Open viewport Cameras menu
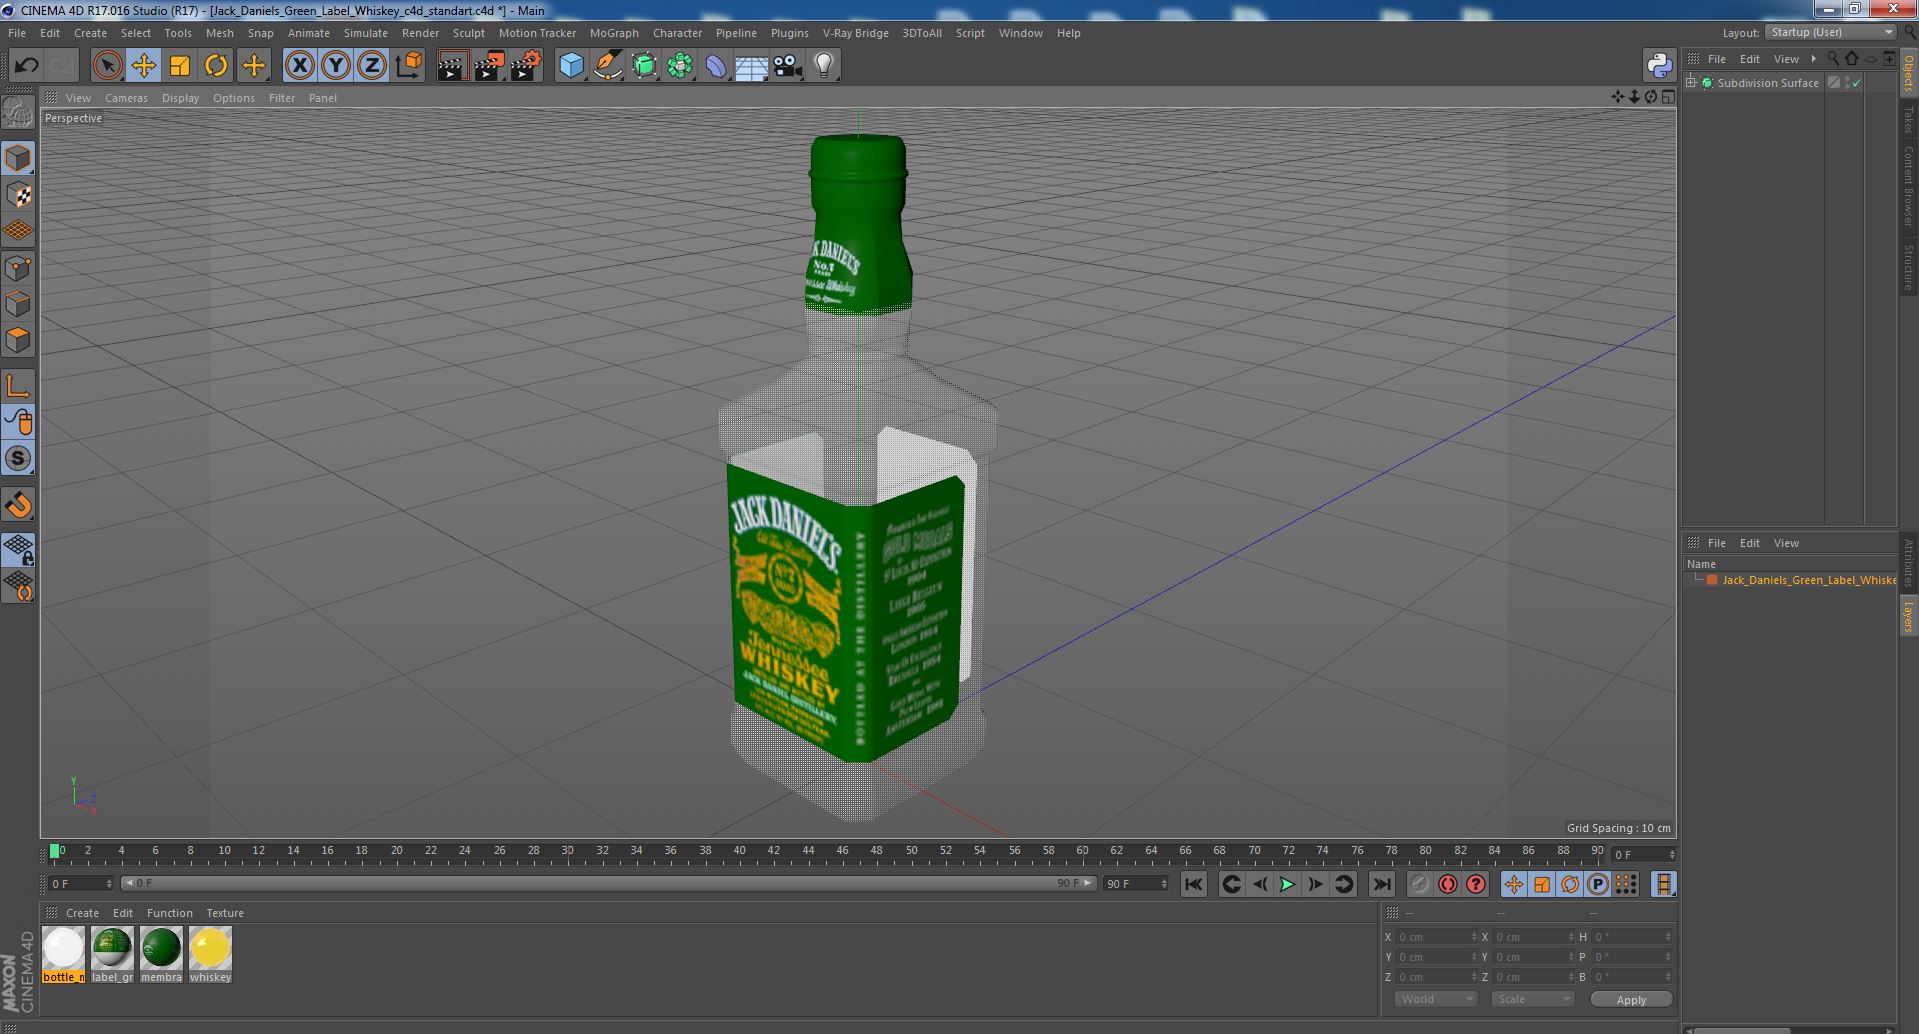This screenshot has height=1034, width=1919. [x=126, y=98]
